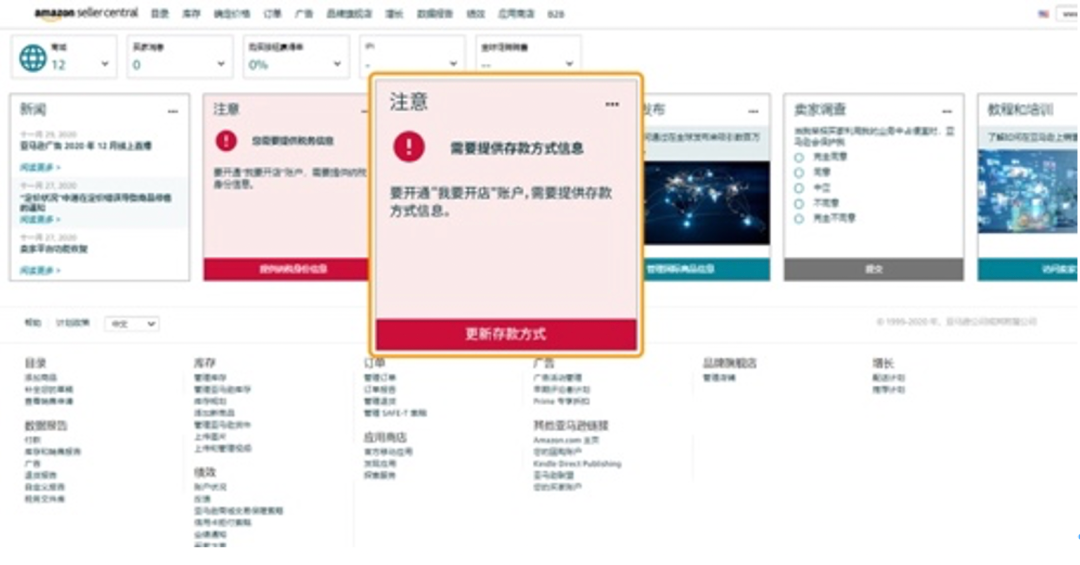The image size is (1080, 565).
Task: Click the US flag icon at top right
Action: [x=1044, y=14]
